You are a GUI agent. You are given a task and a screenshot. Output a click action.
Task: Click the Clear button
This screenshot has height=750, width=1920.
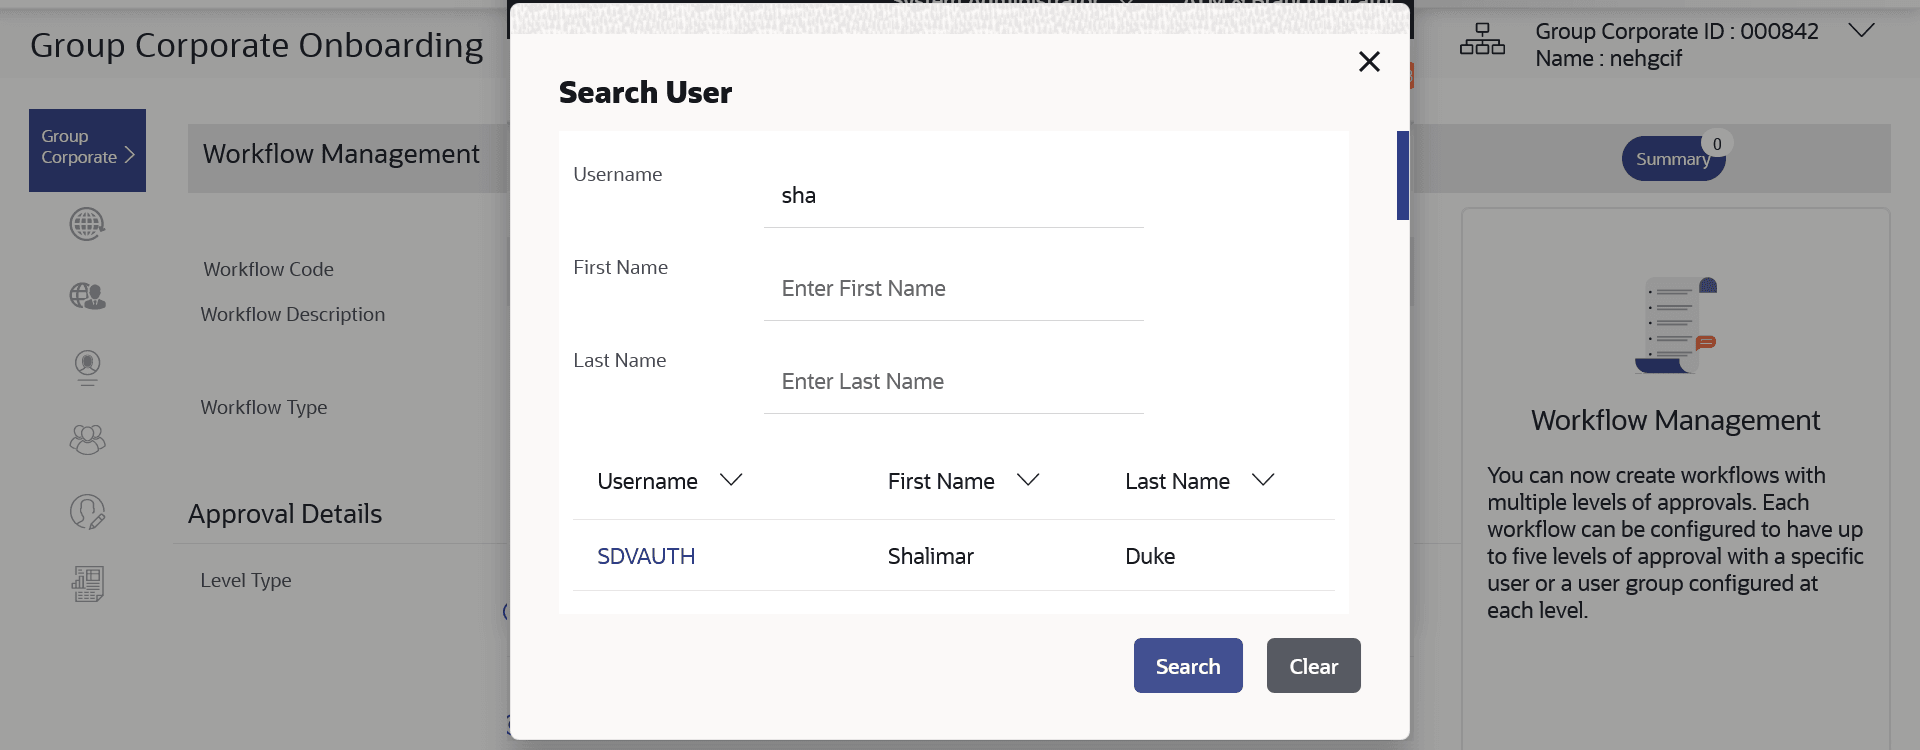(1313, 666)
